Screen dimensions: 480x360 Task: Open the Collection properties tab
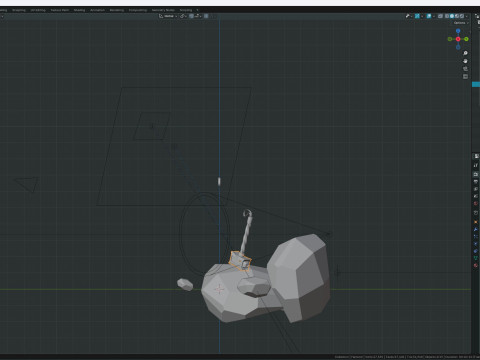pyautogui.click(x=476, y=213)
